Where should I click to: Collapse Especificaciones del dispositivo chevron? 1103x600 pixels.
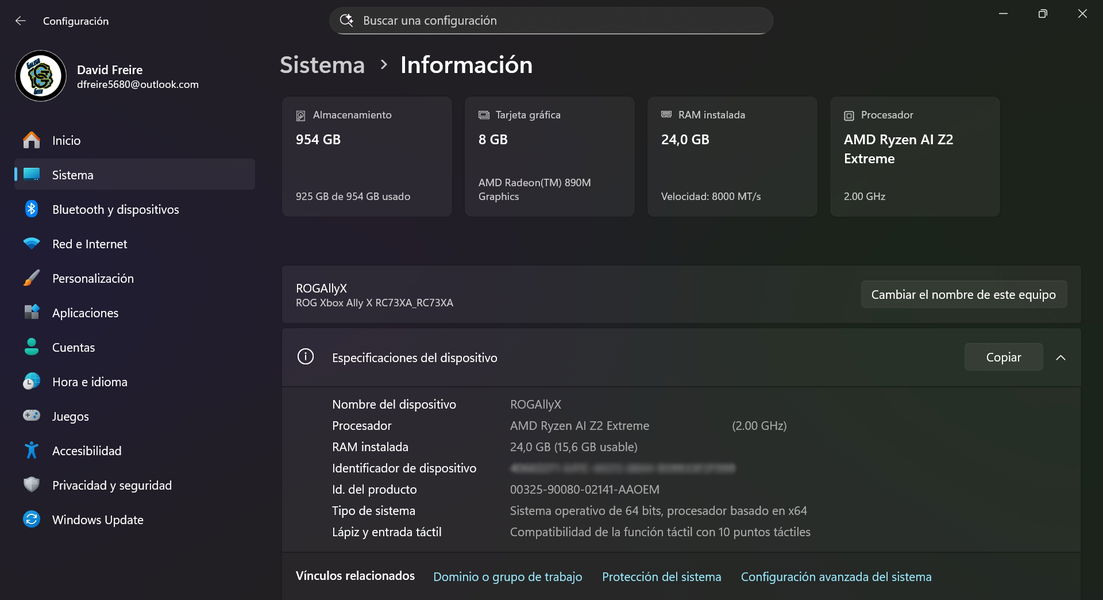[x=1060, y=358]
